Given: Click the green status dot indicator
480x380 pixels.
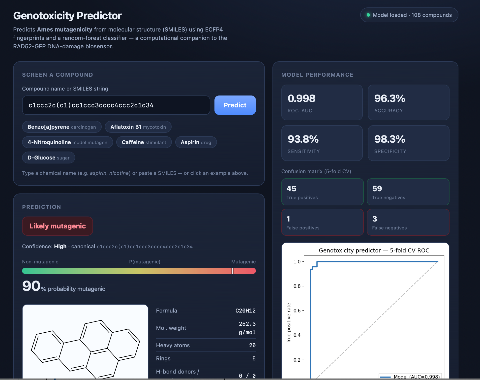Looking at the screenshot, I should click(x=368, y=15).
